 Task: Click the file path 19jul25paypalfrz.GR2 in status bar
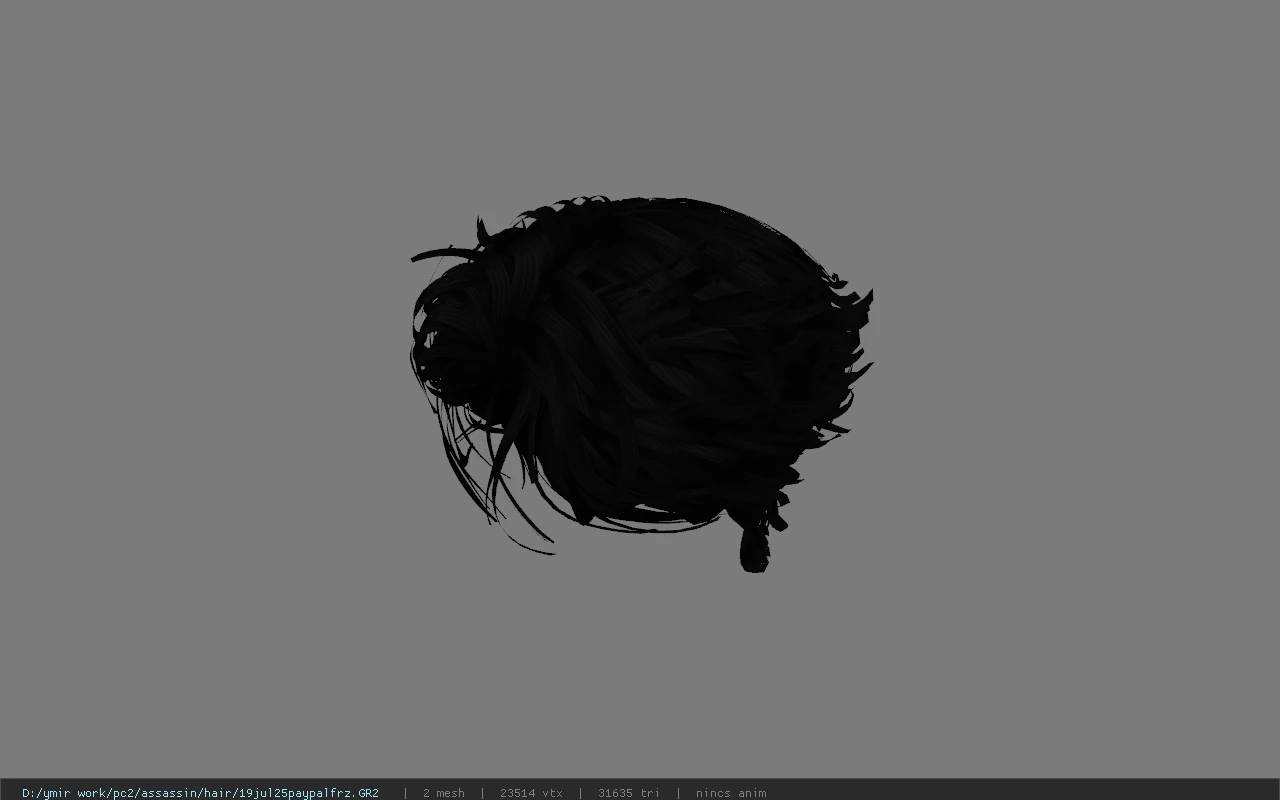coord(200,793)
